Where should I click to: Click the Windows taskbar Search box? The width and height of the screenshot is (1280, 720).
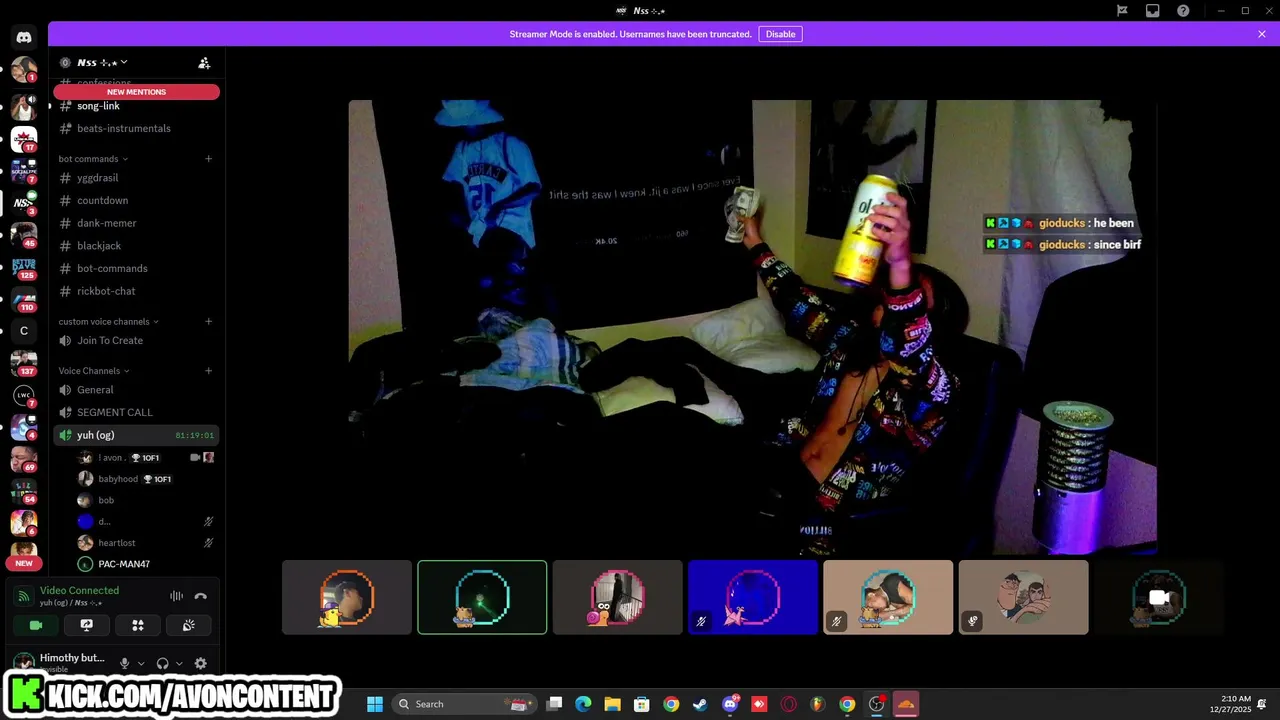click(x=463, y=704)
